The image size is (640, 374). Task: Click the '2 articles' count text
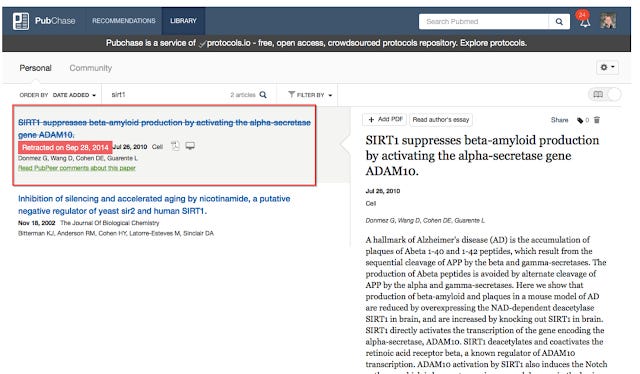click(243, 95)
